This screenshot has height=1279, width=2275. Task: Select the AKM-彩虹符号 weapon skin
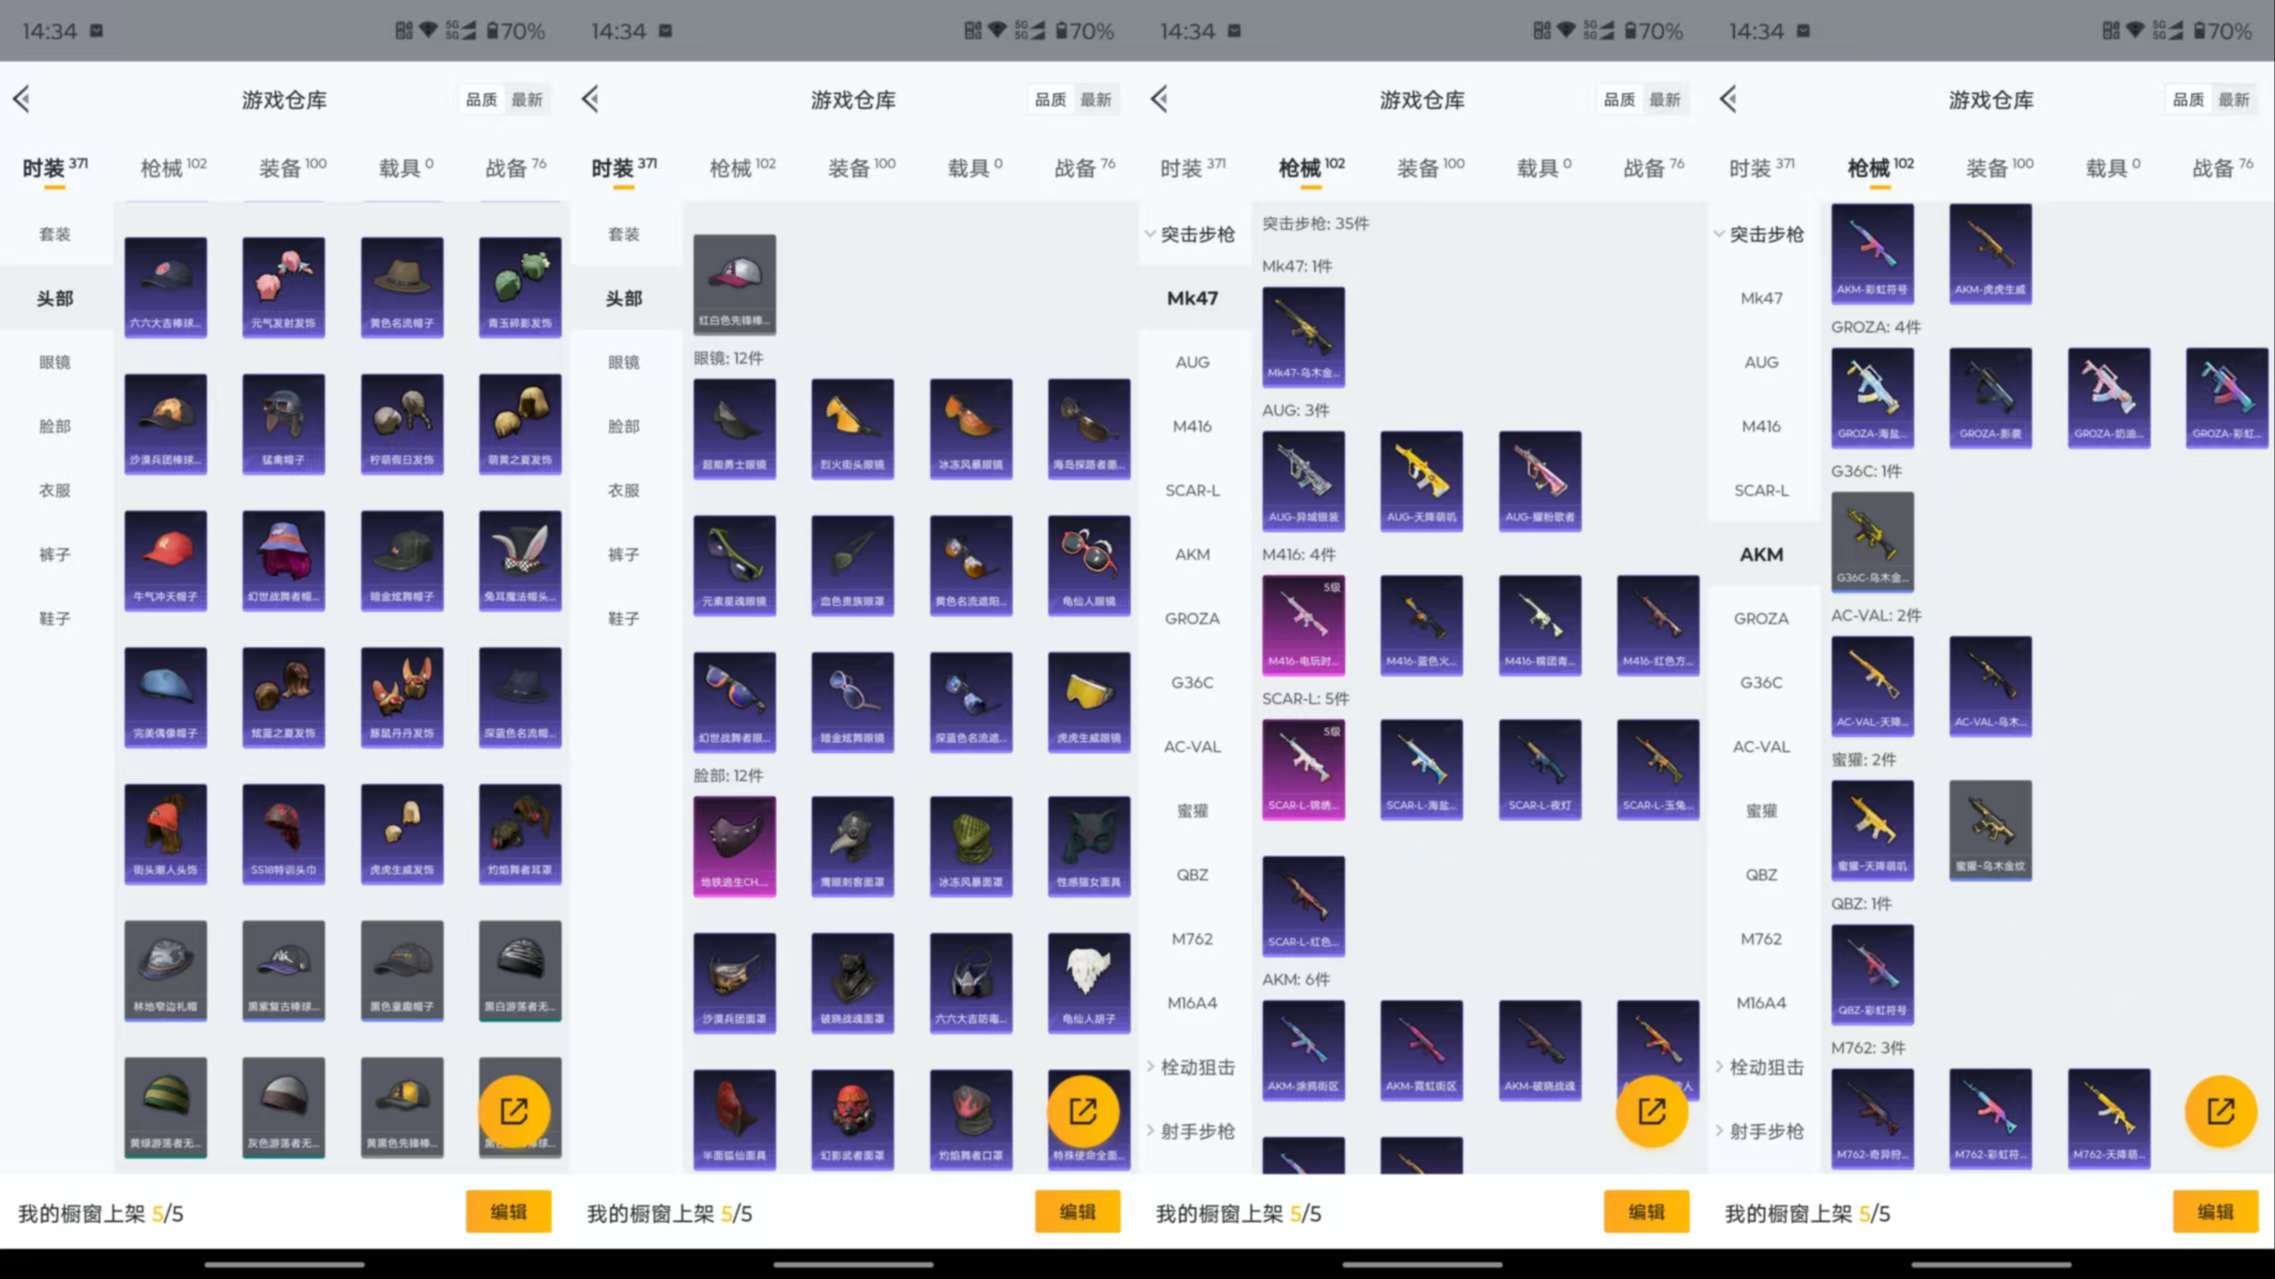point(1872,253)
